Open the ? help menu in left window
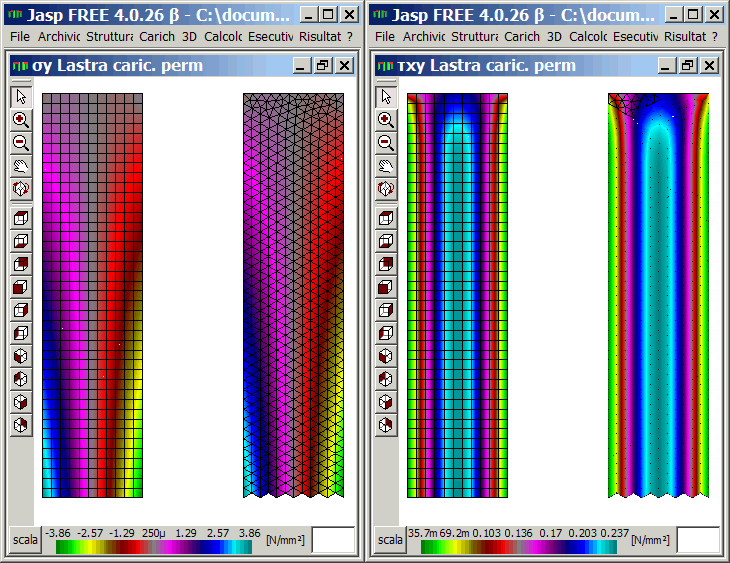The image size is (730, 563). (350, 36)
